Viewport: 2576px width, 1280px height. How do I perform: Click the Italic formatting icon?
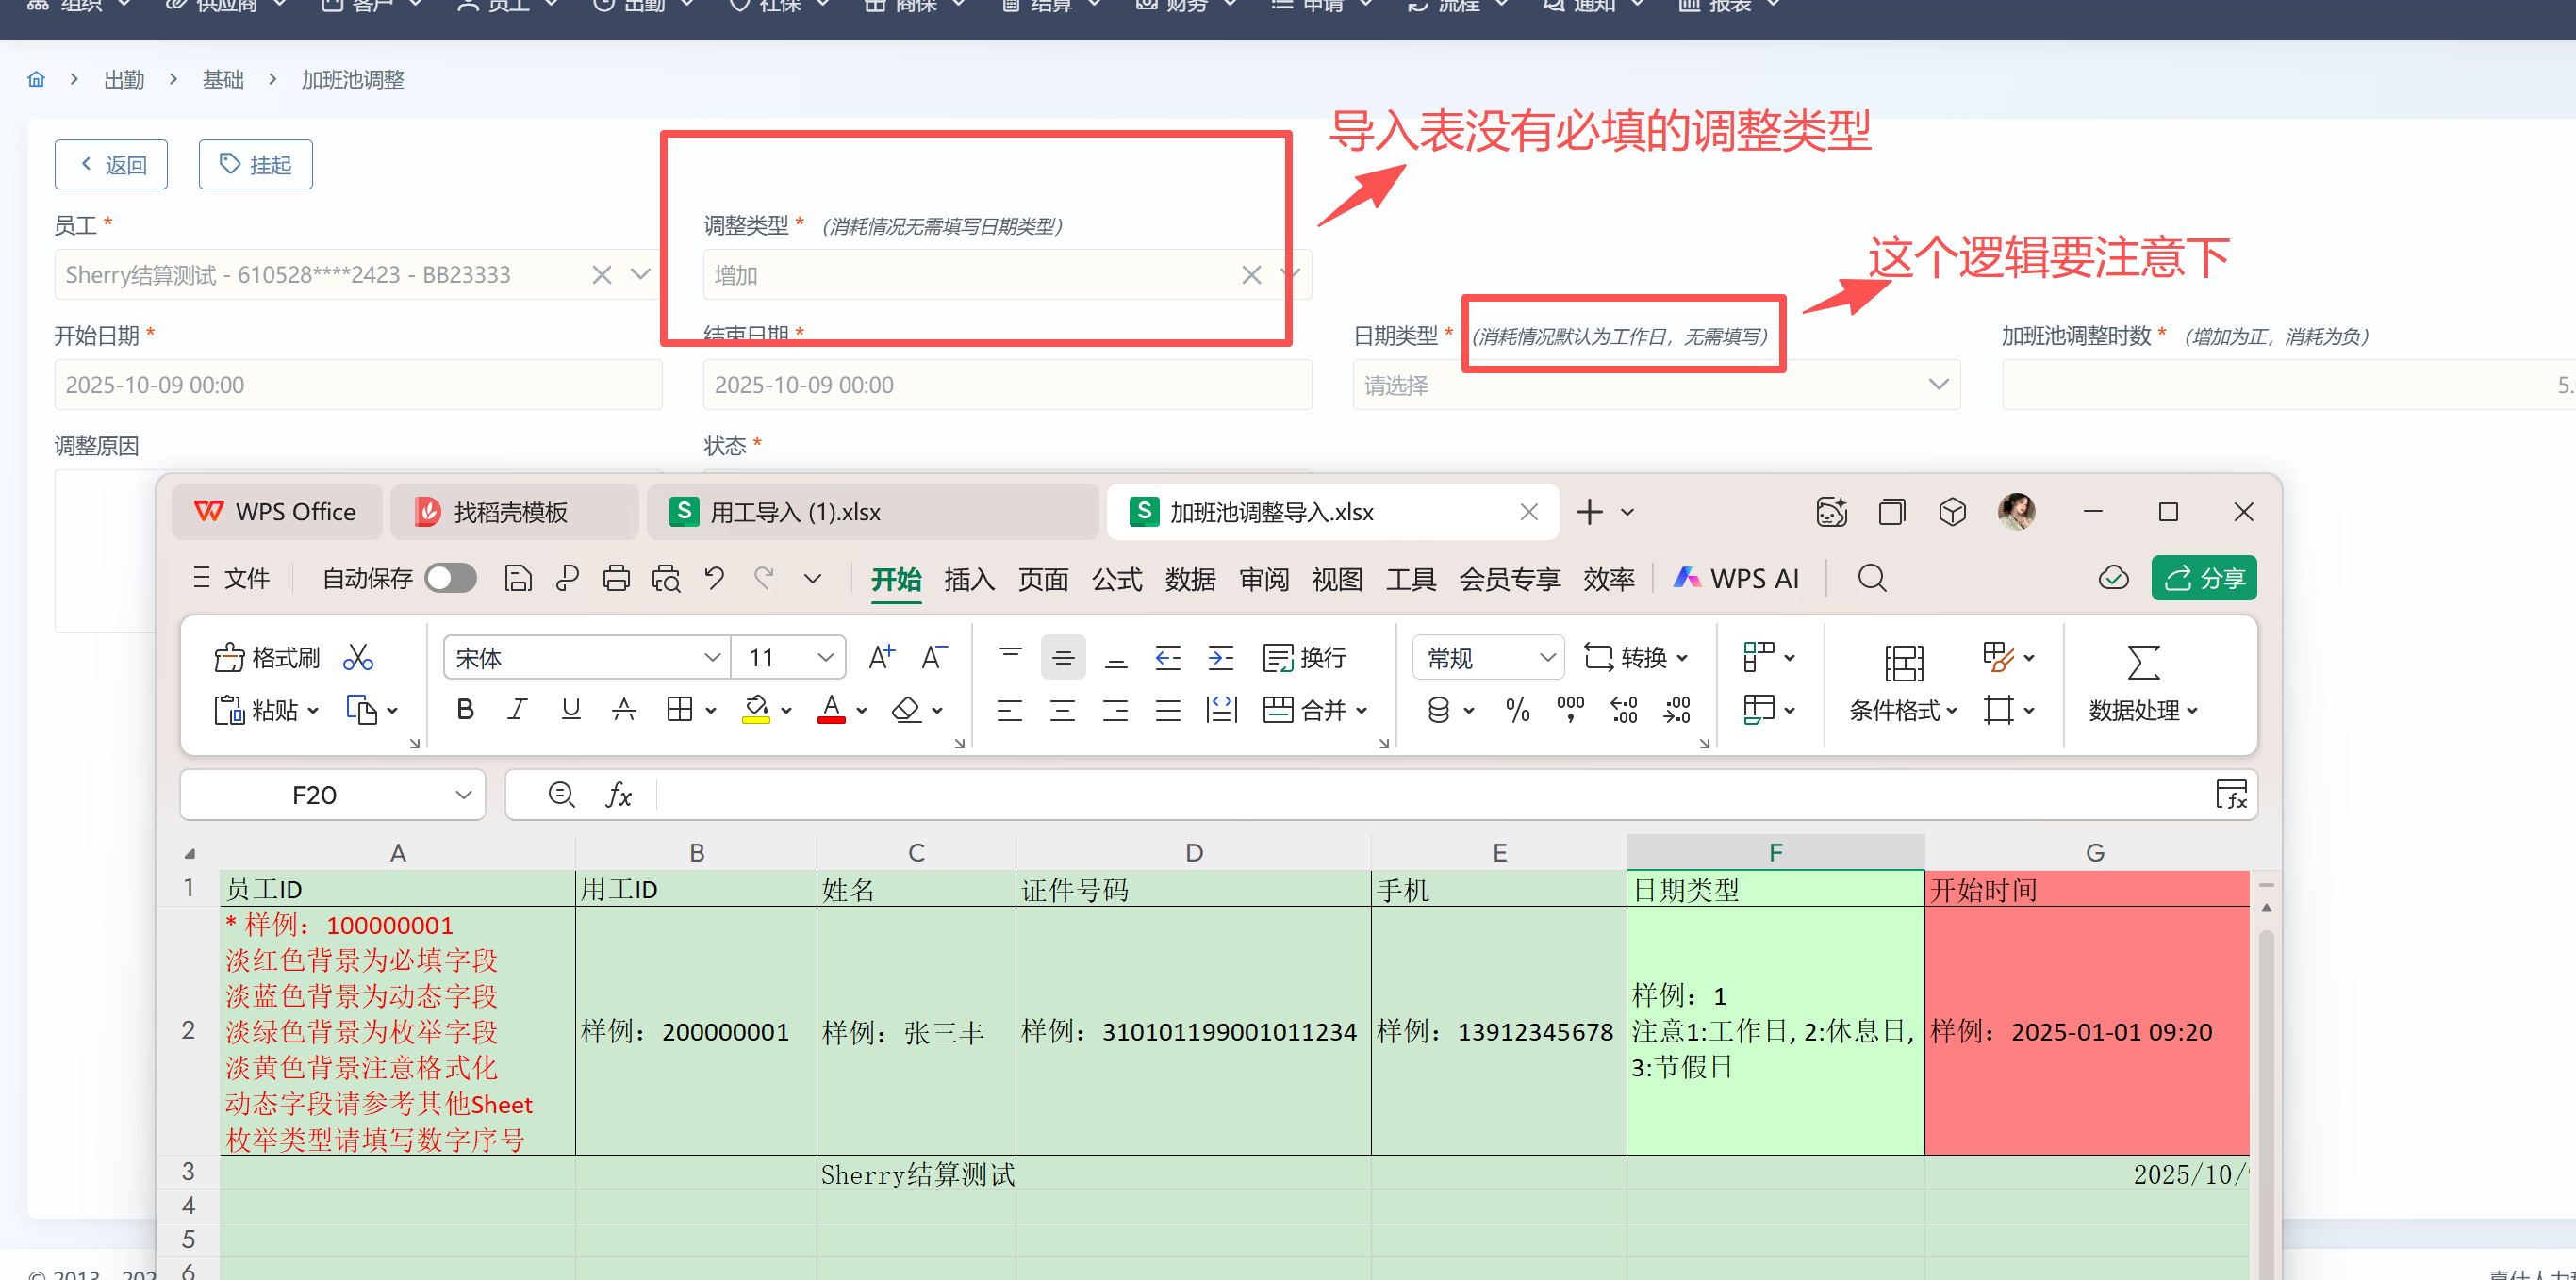(x=517, y=710)
